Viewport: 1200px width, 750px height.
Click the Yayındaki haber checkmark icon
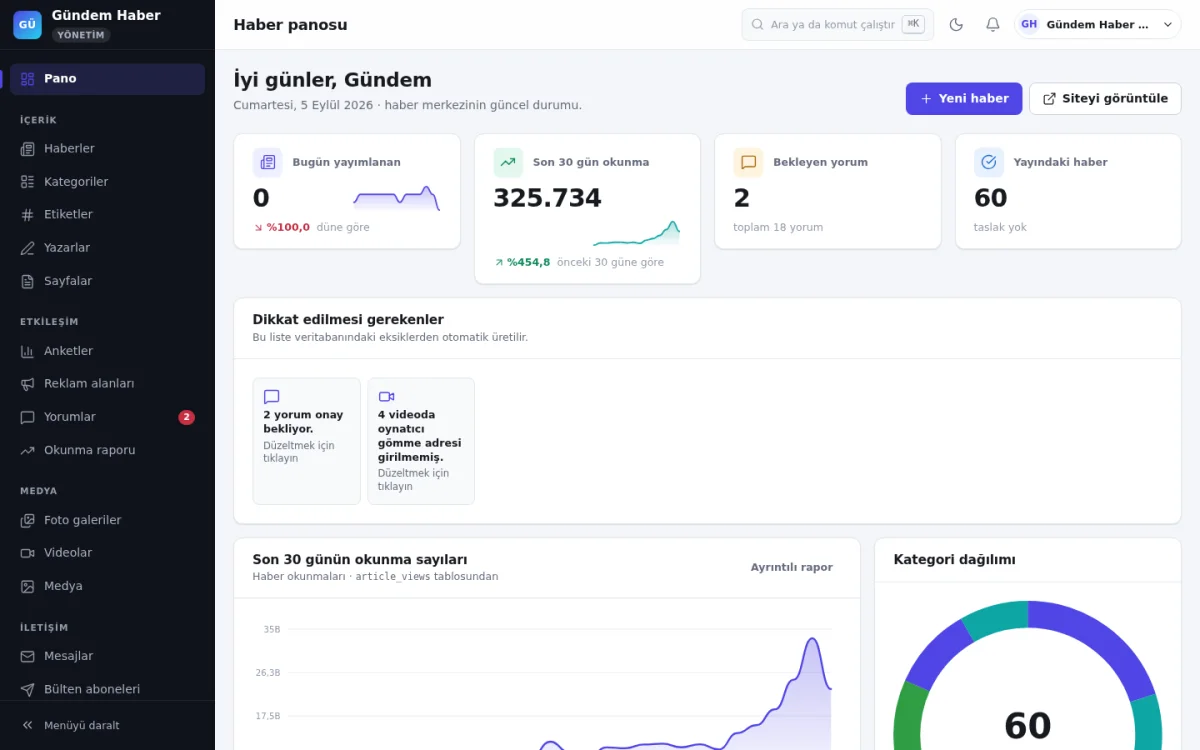point(989,162)
